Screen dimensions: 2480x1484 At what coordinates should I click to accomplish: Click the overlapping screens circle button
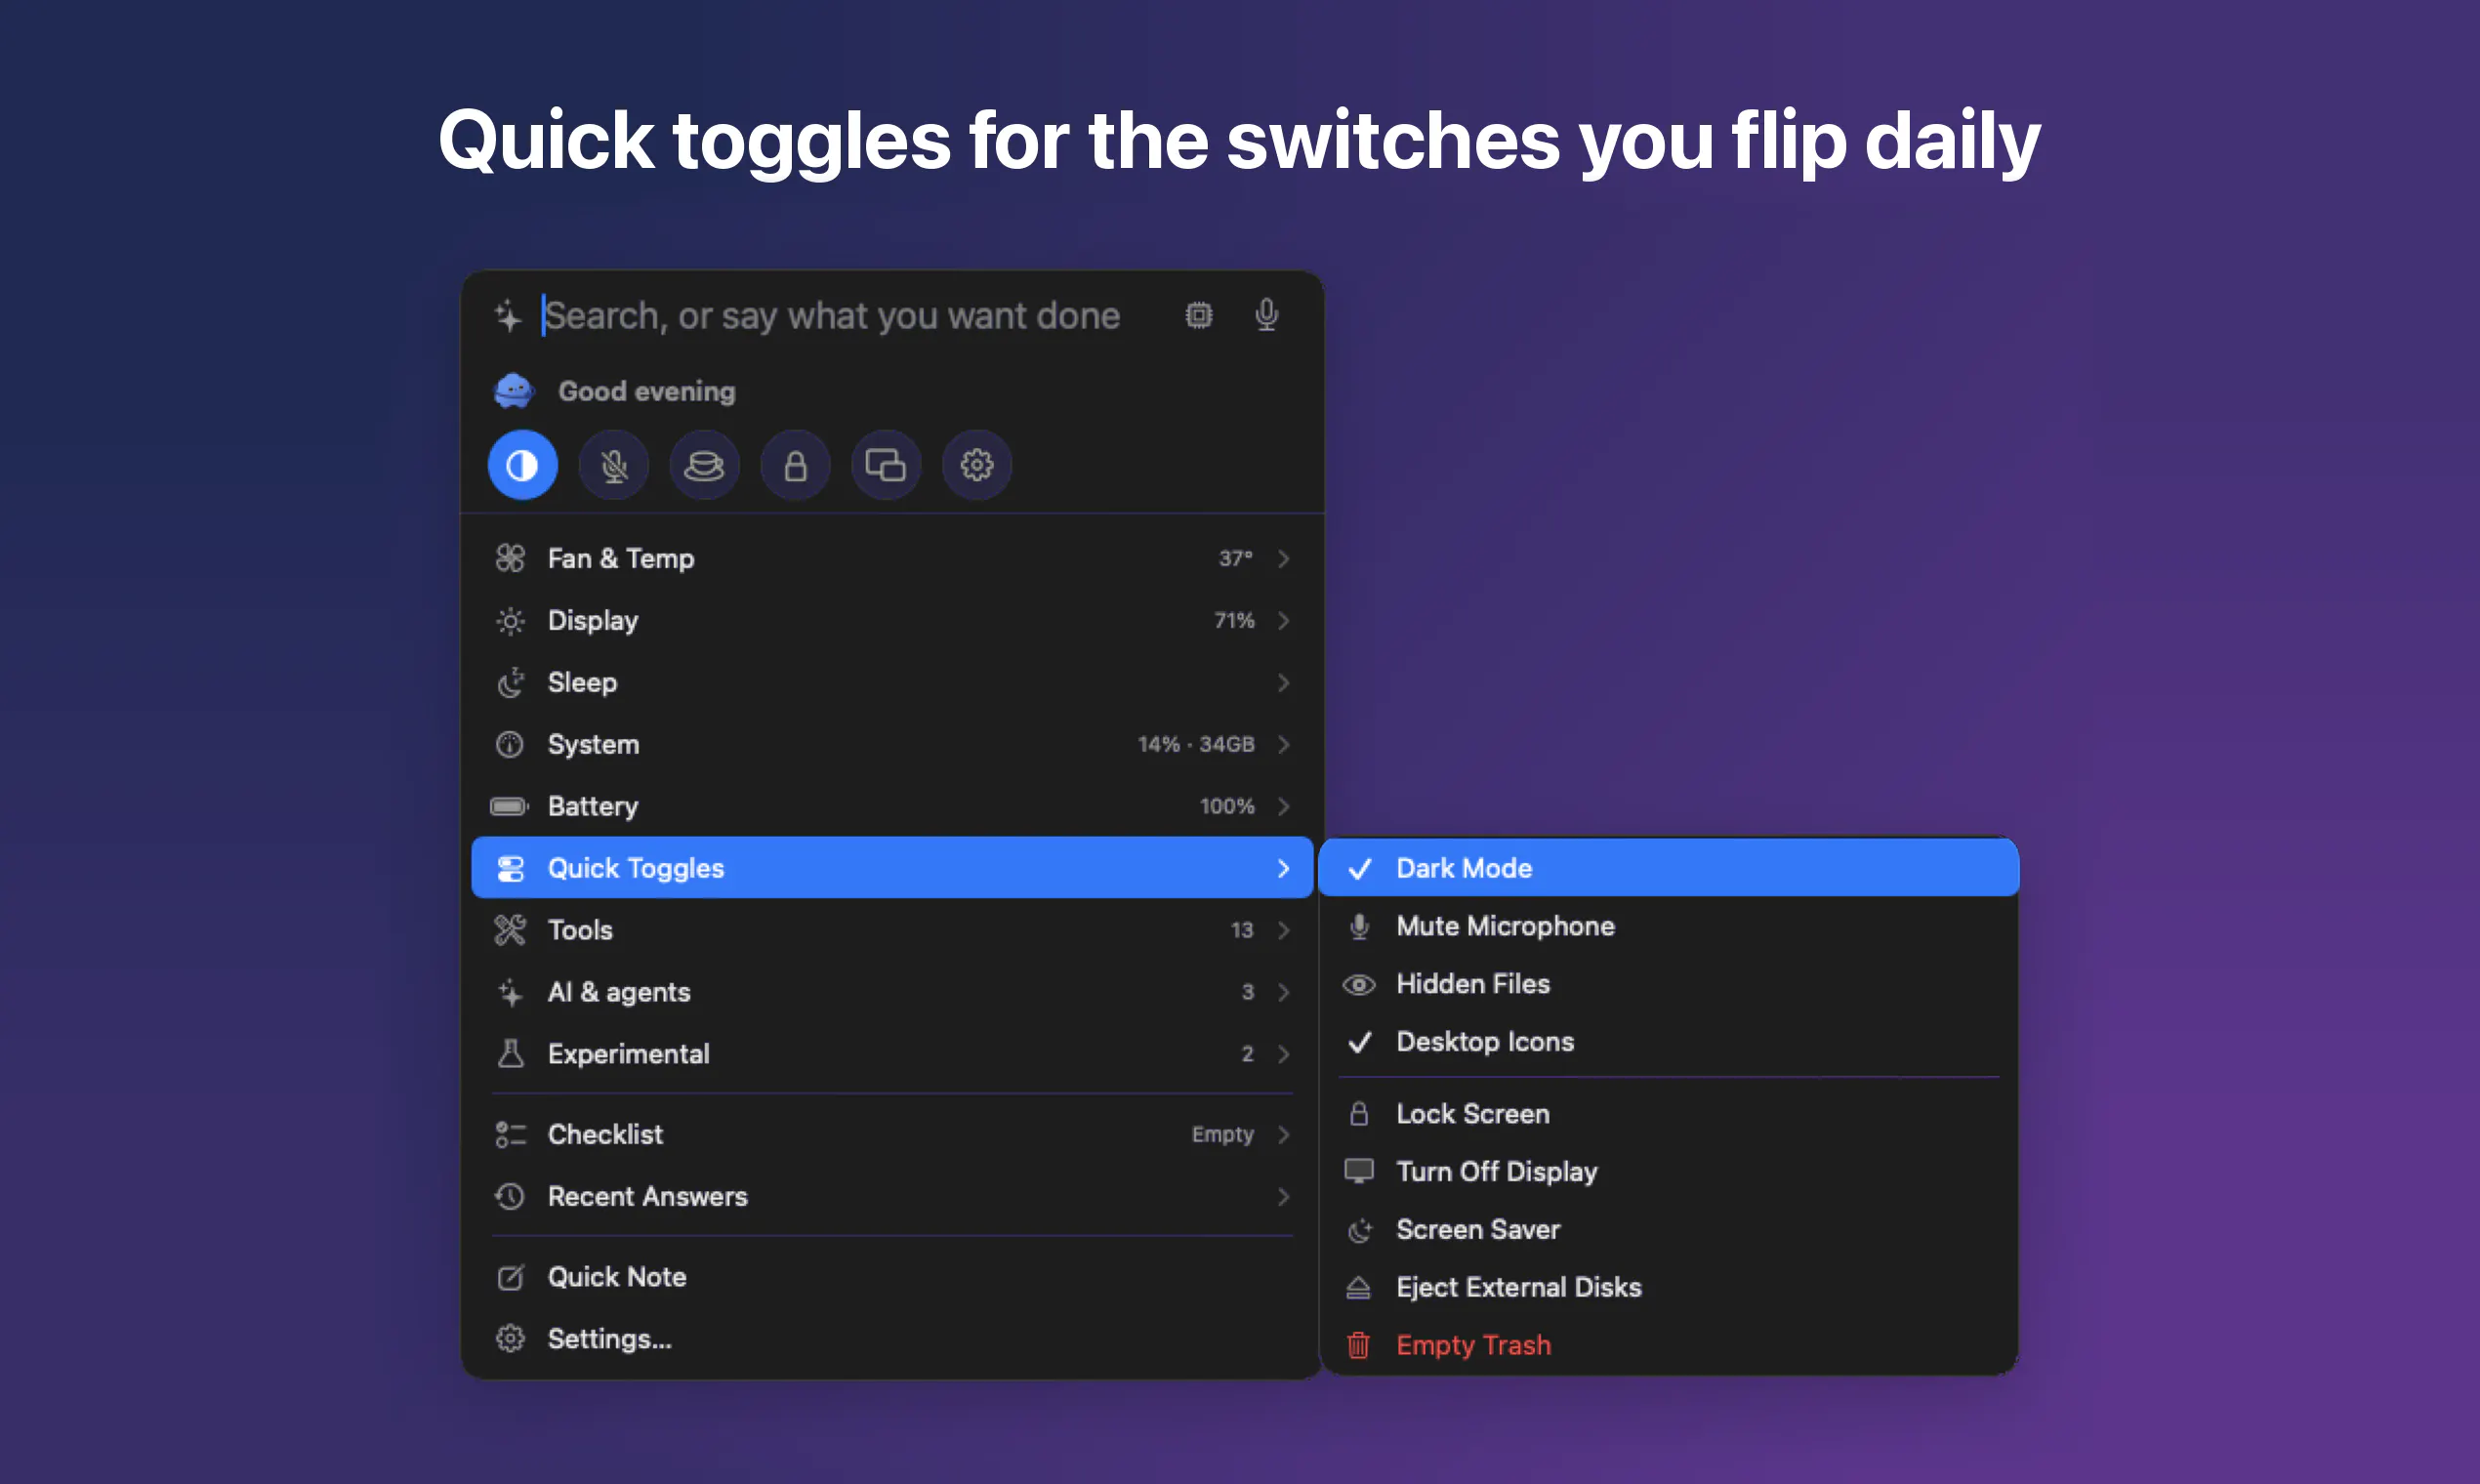pyautogui.click(x=886, y=465)
